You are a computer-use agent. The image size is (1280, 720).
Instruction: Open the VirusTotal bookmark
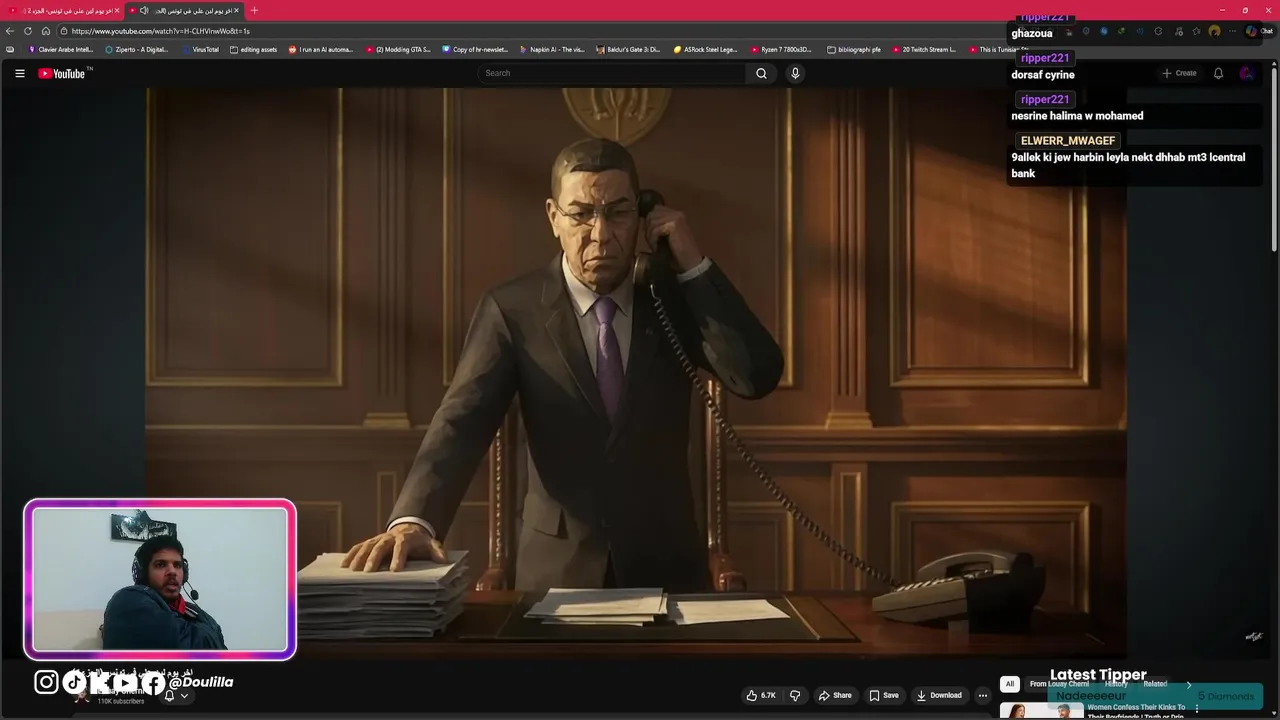click(x=201, y=49)
